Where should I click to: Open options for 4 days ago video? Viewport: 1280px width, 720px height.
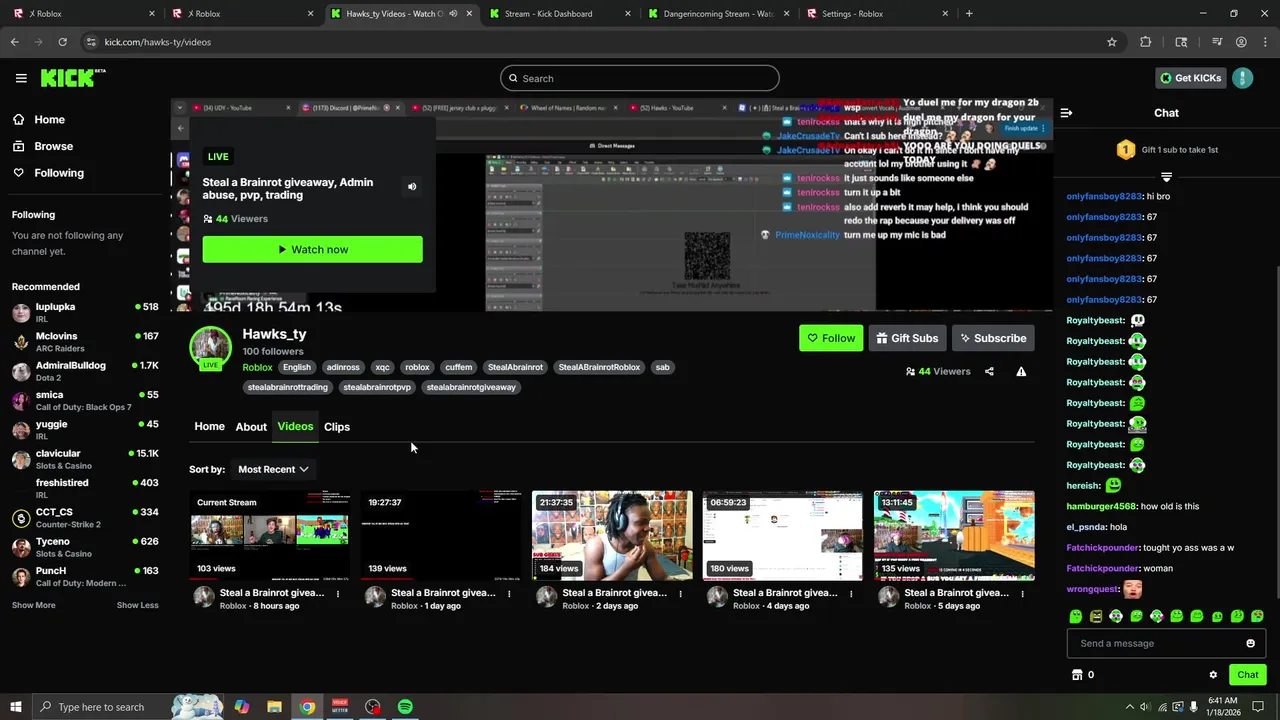851,593
